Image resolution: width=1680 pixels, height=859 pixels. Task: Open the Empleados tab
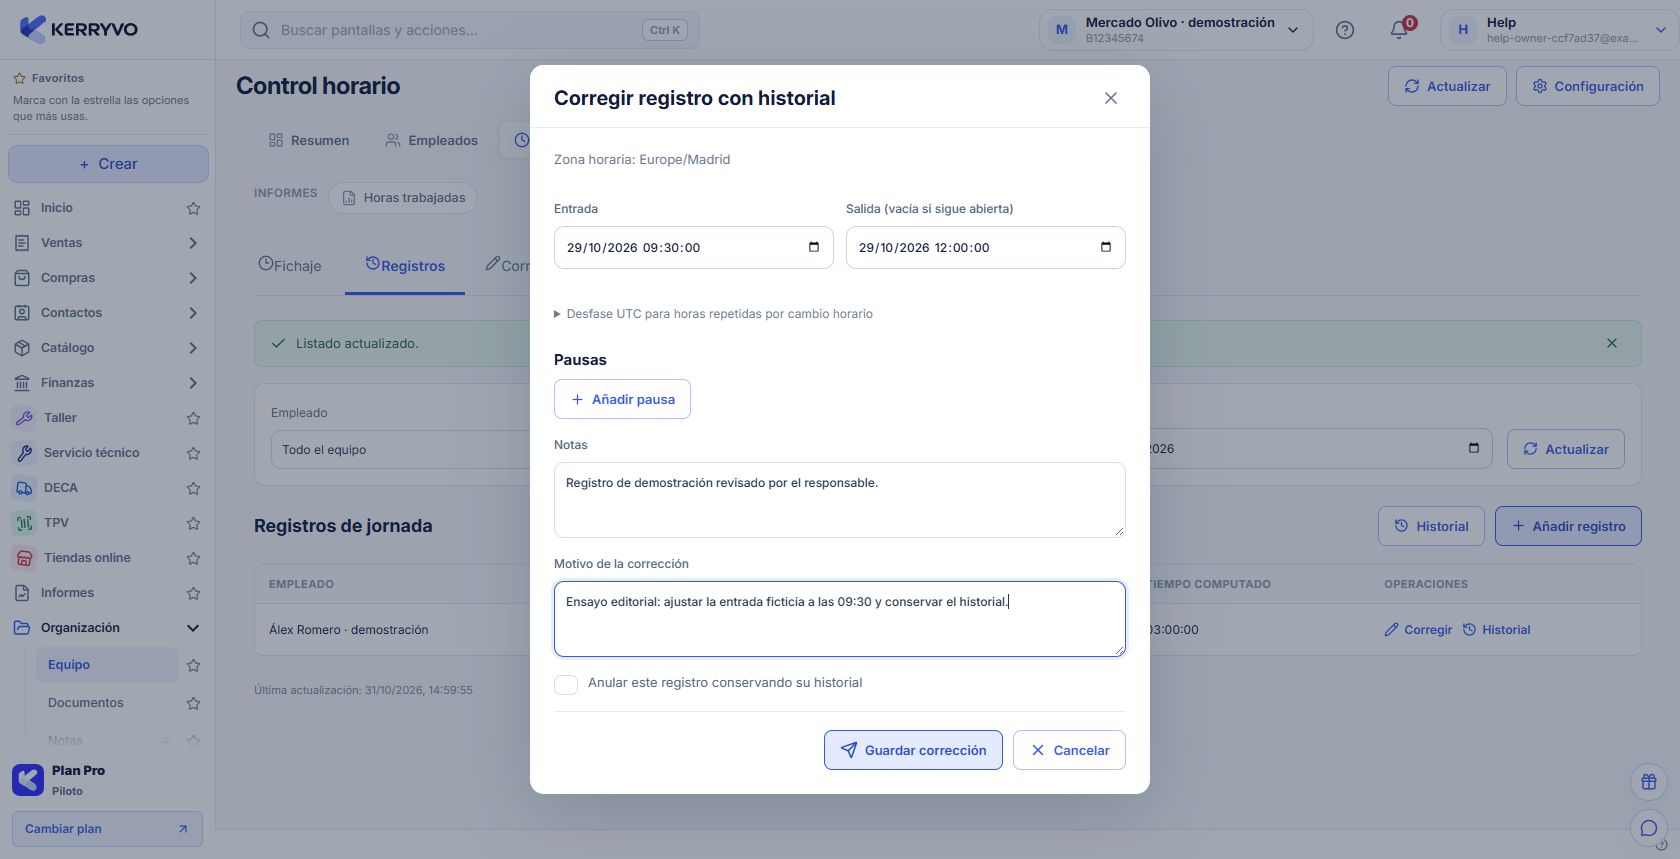(432, 140)
